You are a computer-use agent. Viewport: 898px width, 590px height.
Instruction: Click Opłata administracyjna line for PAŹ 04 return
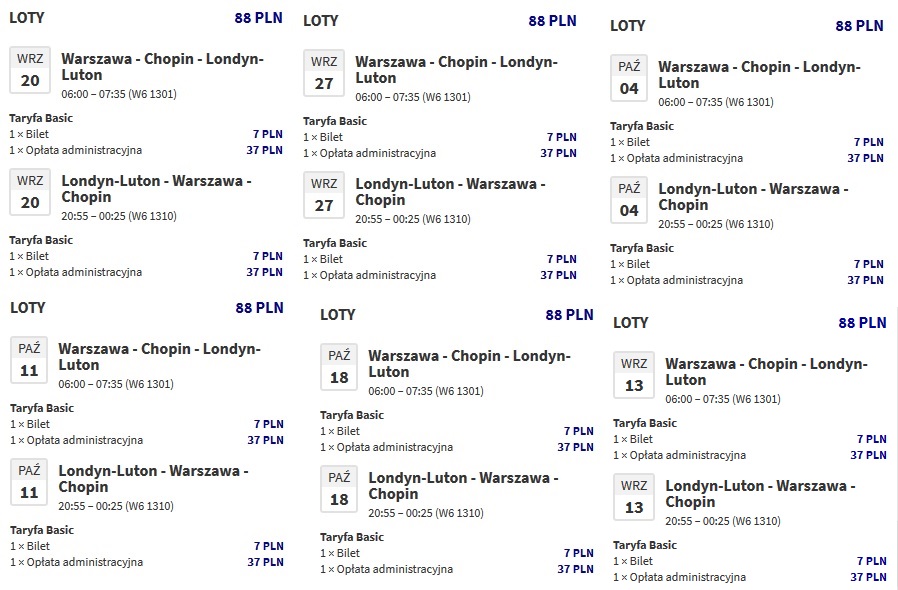[x=676, y=280]
